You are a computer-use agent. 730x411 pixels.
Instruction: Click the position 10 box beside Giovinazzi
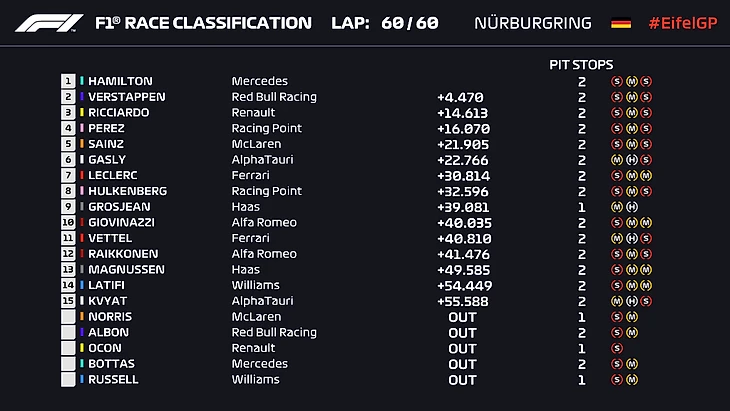68,222
